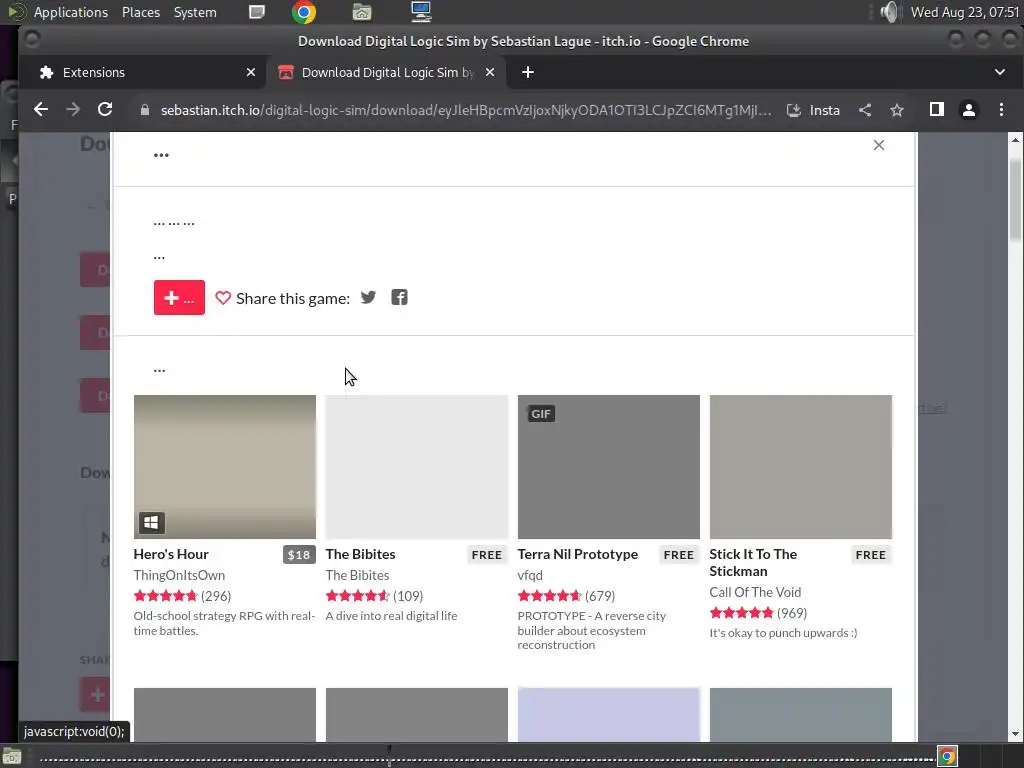1024x768 pixels.
Task: Click the terminal screen launcher in panel
Action: click(257, 12)
